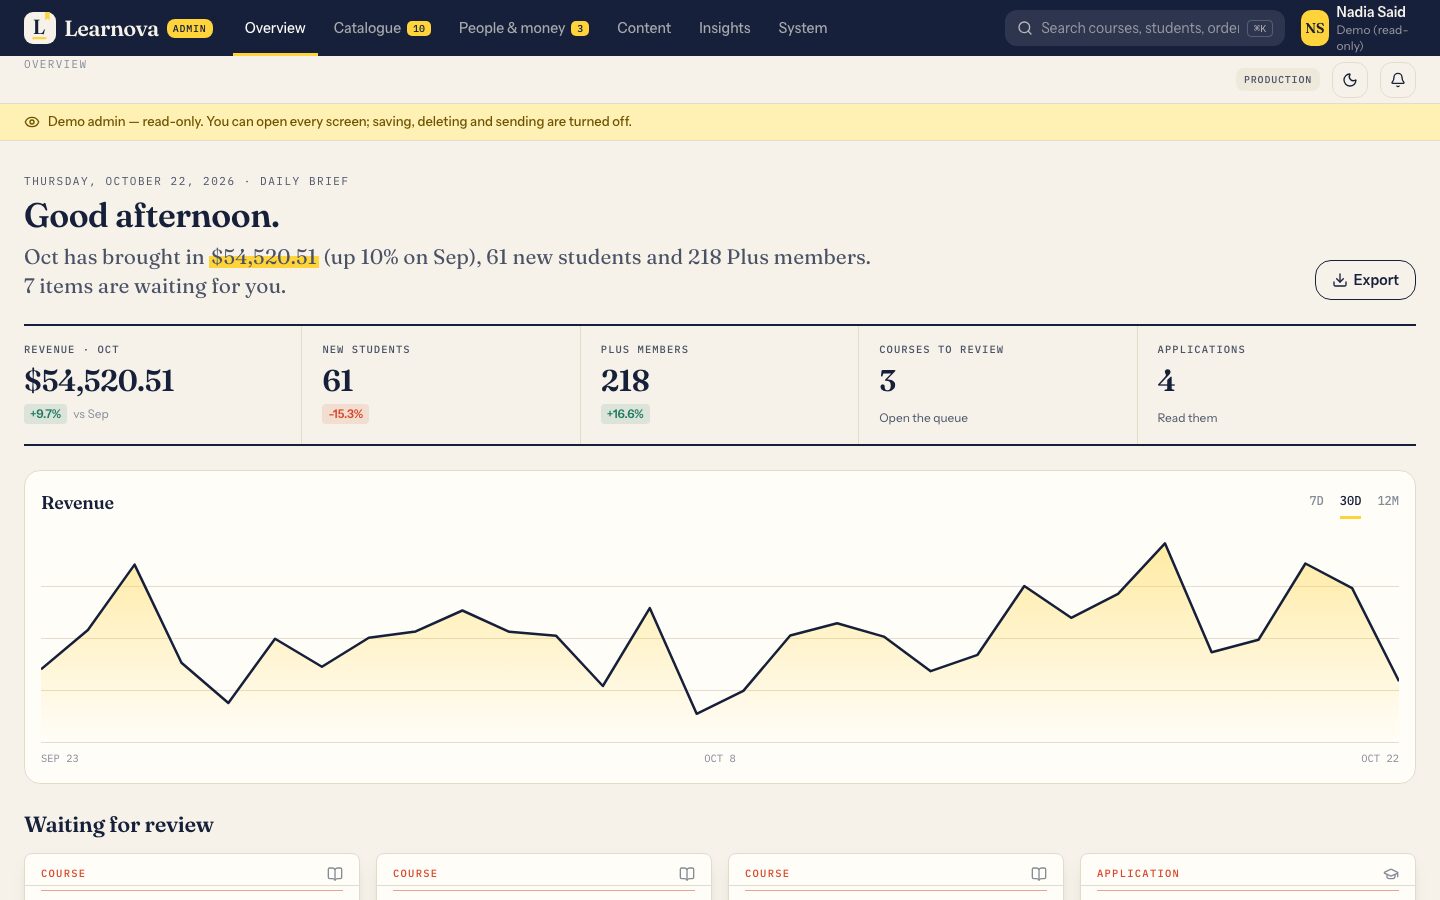Viewport: 1440px width, 900px height.
Task: Click the Revenue Oct value $54,520.51
Action: coord(99,381)
